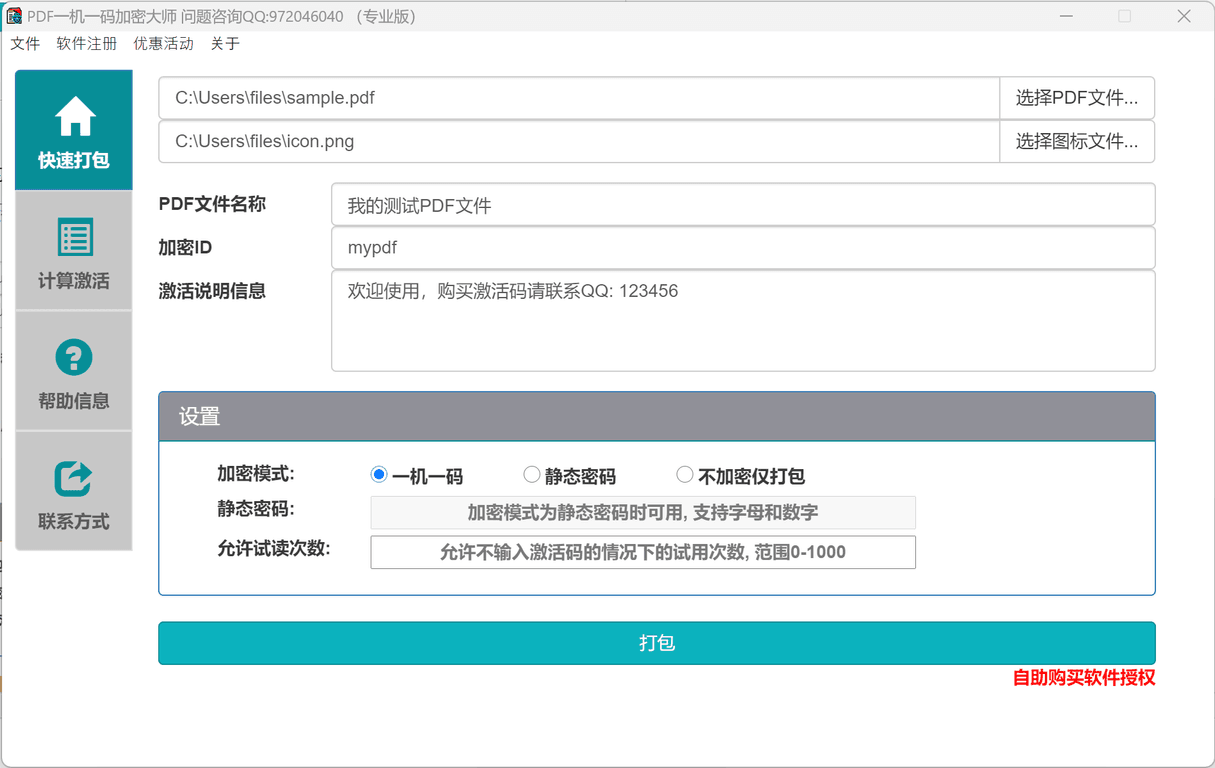Select the 计算激活 sidebar icon
This screenshot has width=1215, height=768.
coord(73,240)
